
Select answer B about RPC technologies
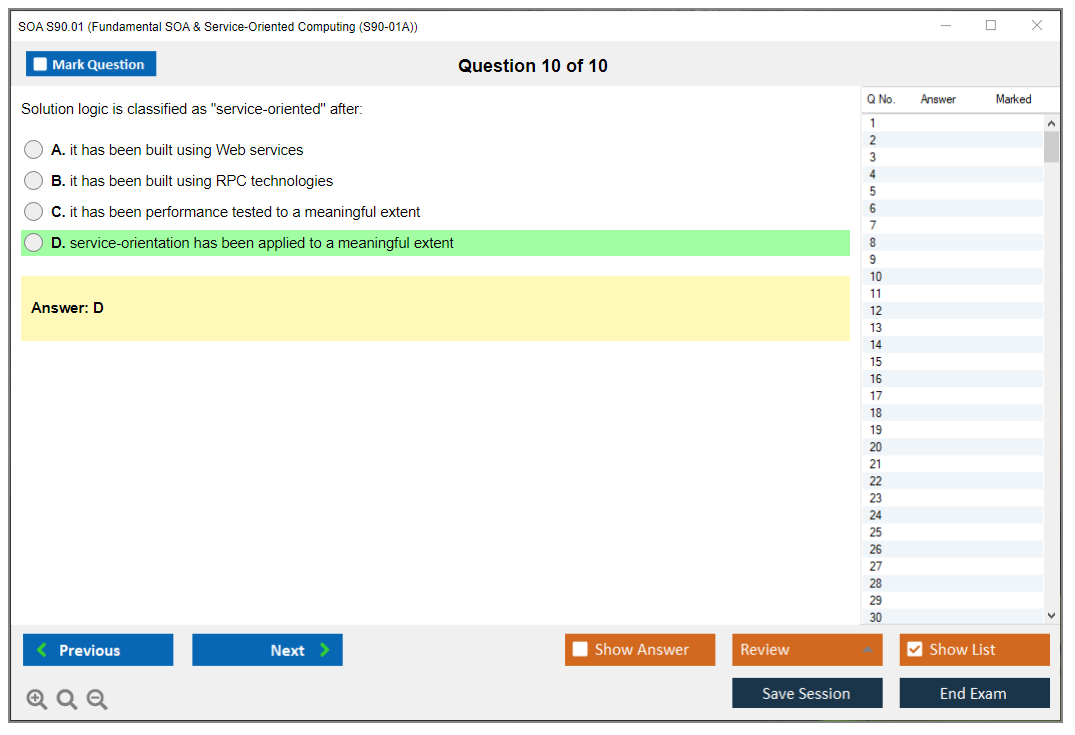pyautogui.click(x=34, y=181)
